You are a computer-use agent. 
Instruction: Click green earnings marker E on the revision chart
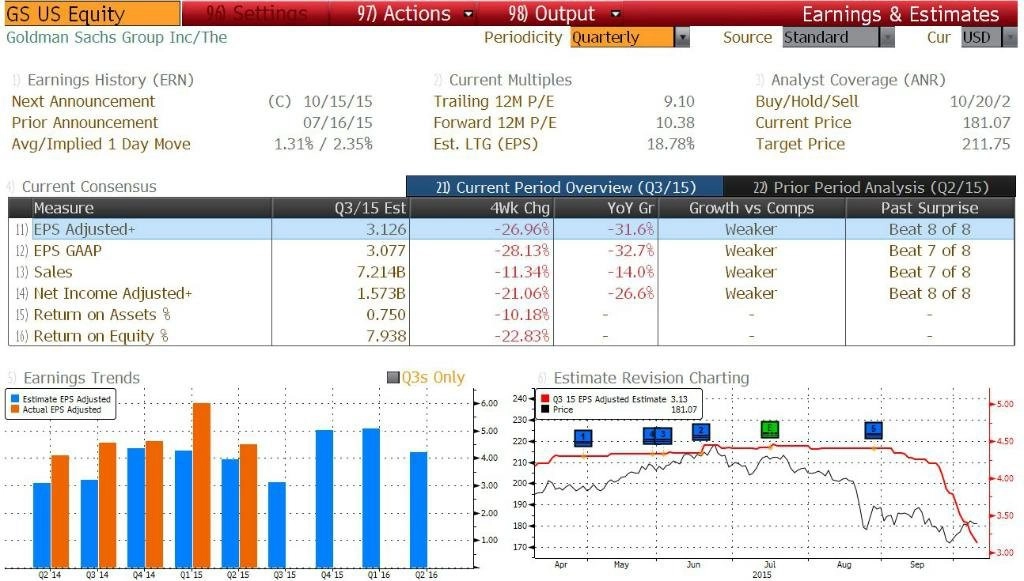pos(770,429)
